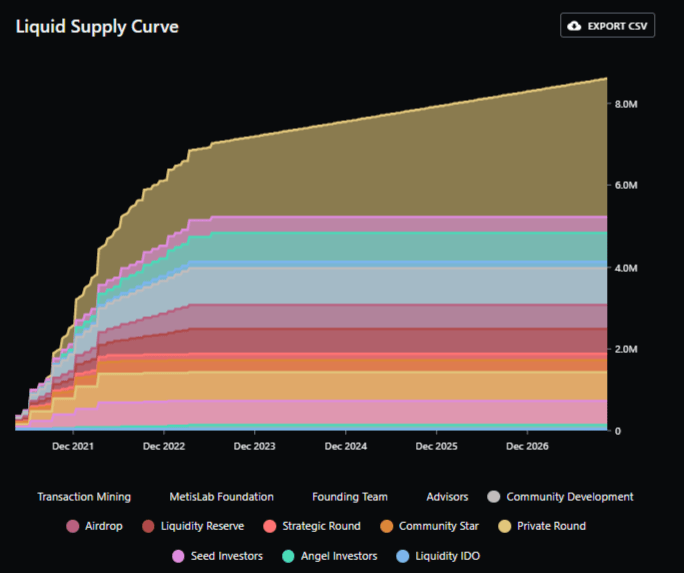Click the EXPORT CSV button

[x=607, y=26]
